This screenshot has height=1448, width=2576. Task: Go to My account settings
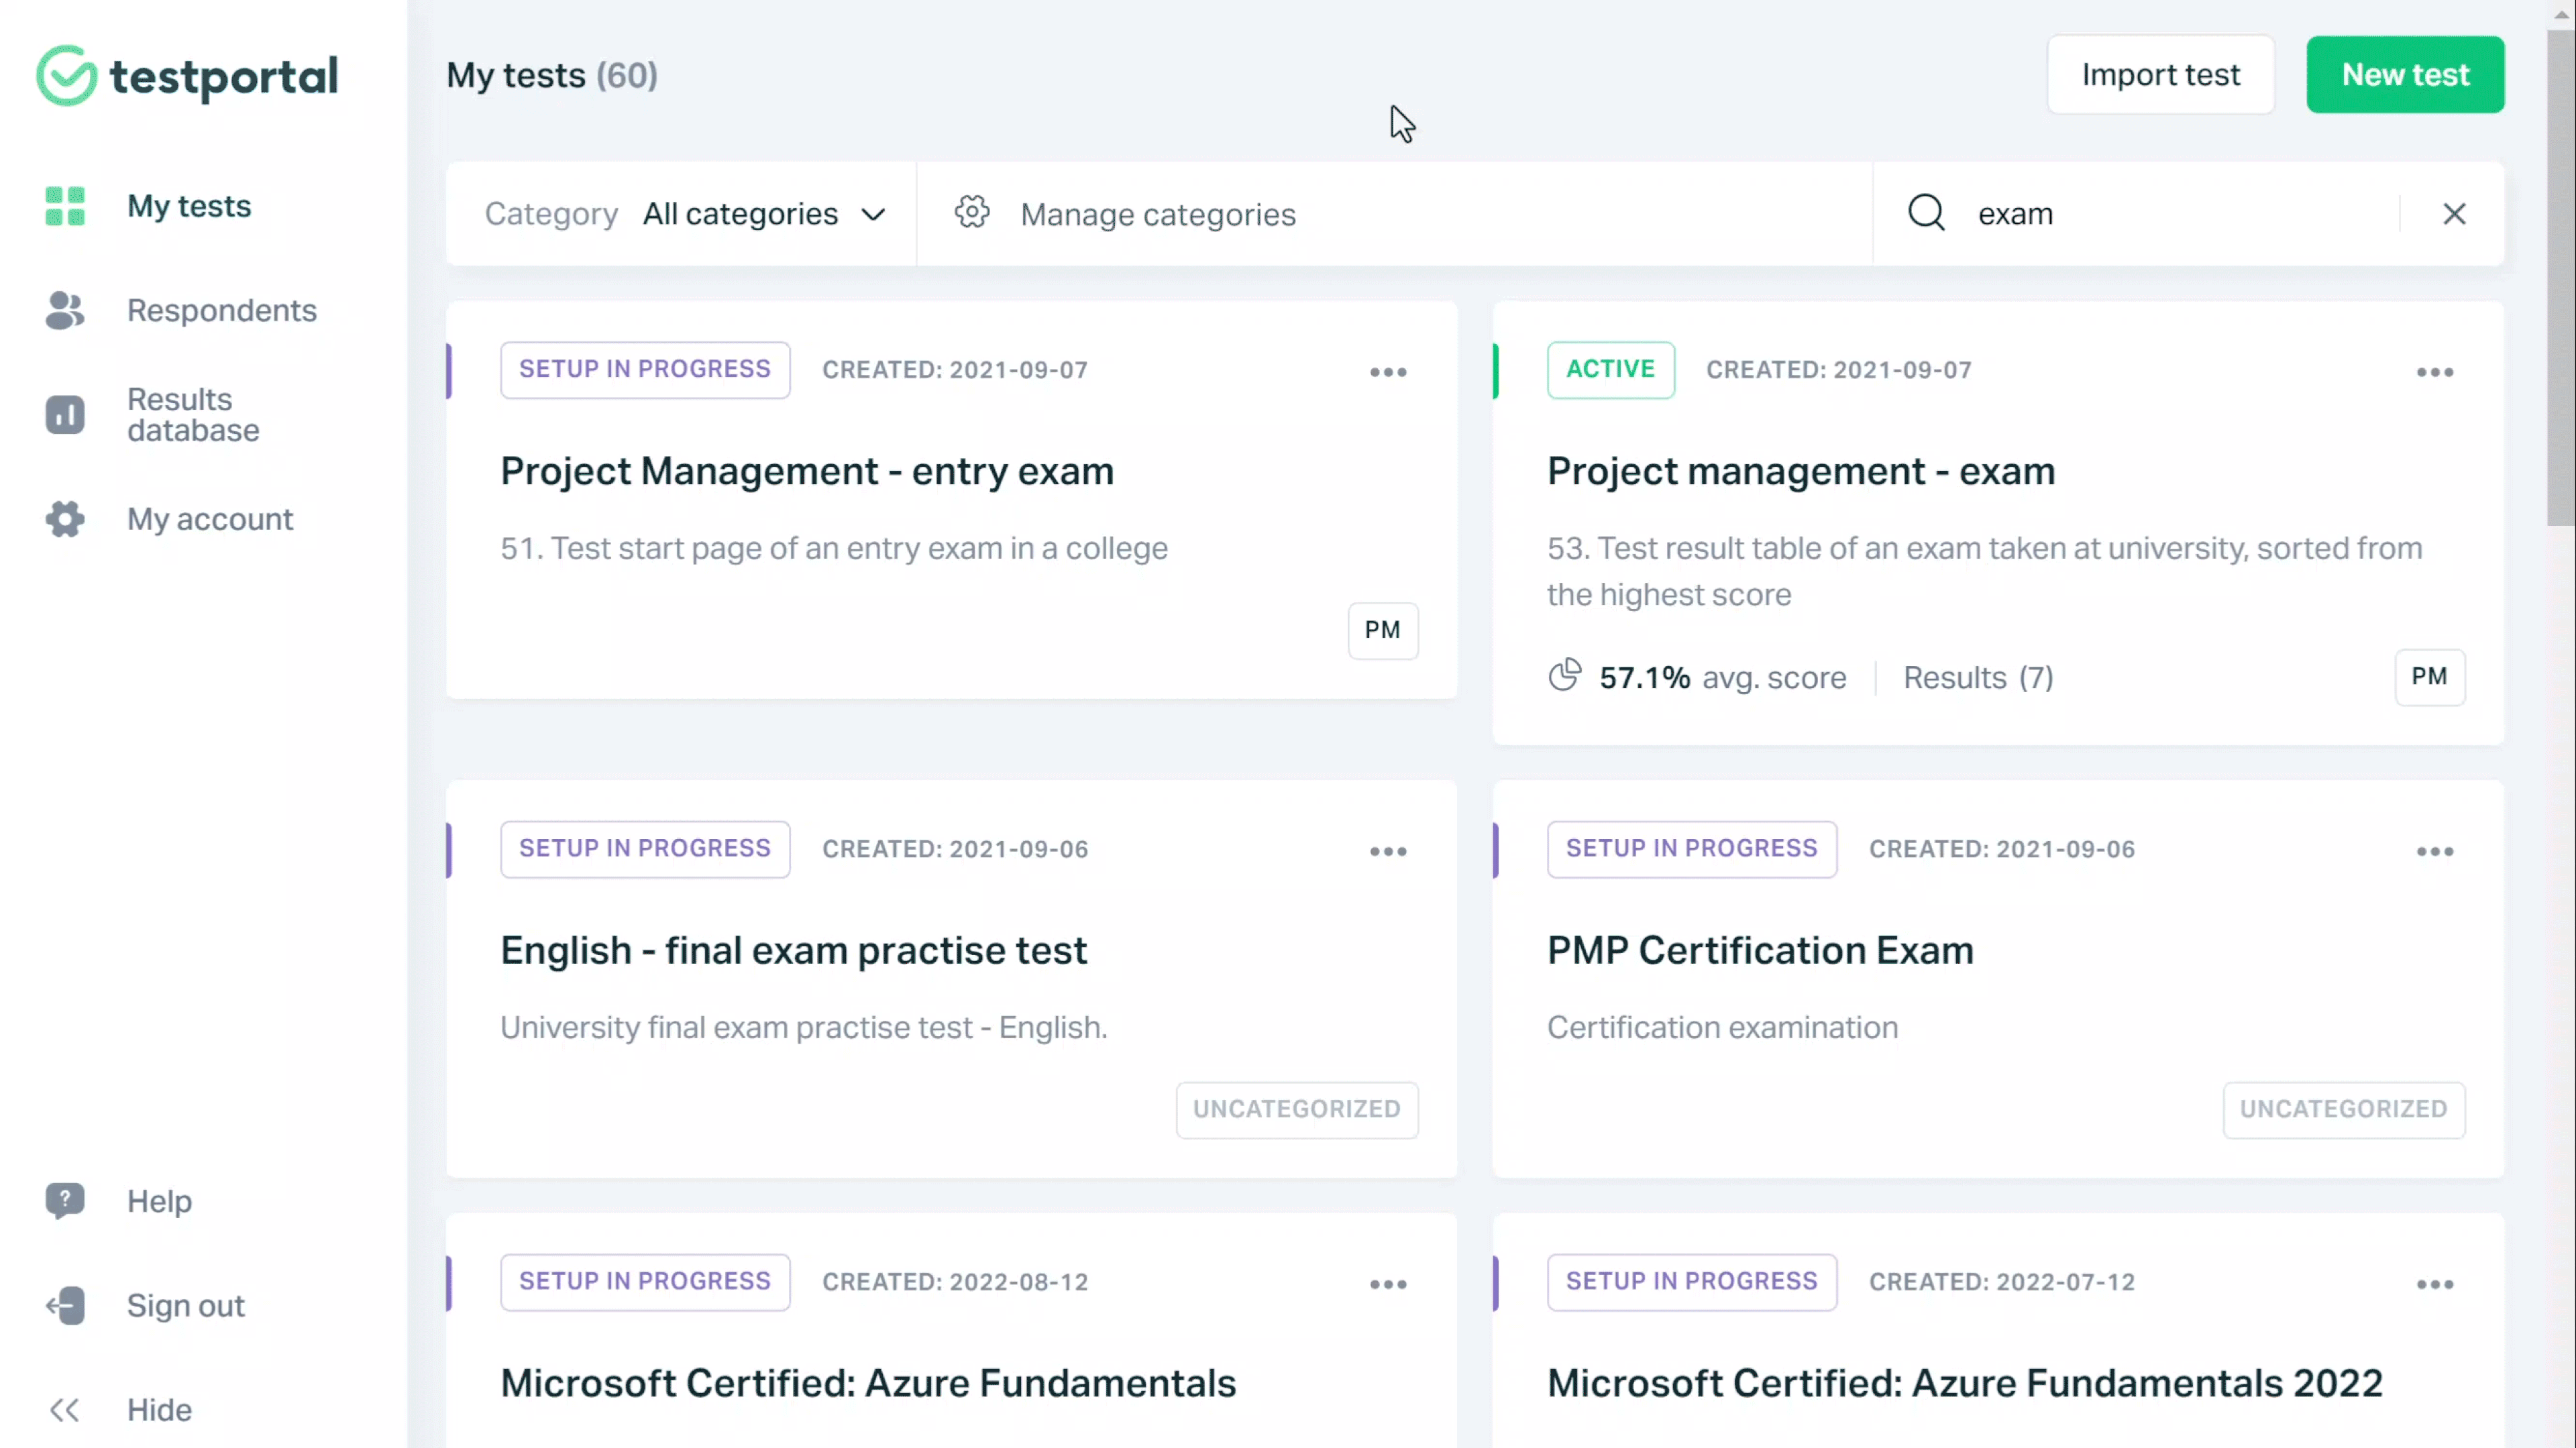pos(209,519)
